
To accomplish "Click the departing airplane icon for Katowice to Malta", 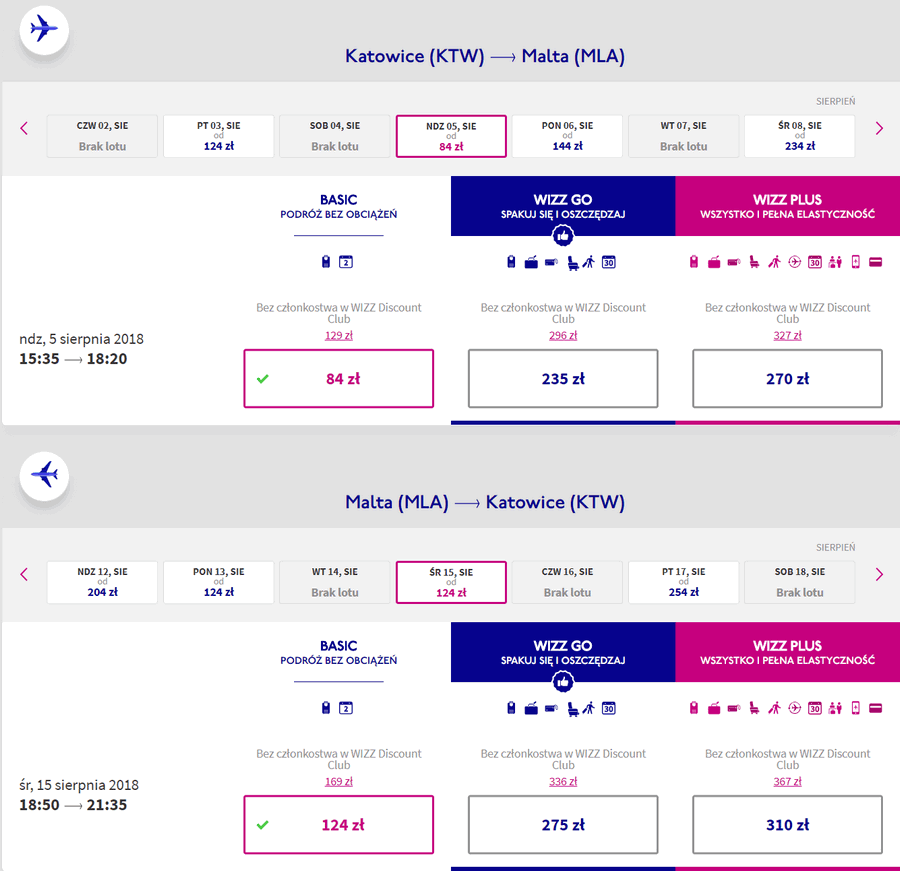I will tap(44, 29).
